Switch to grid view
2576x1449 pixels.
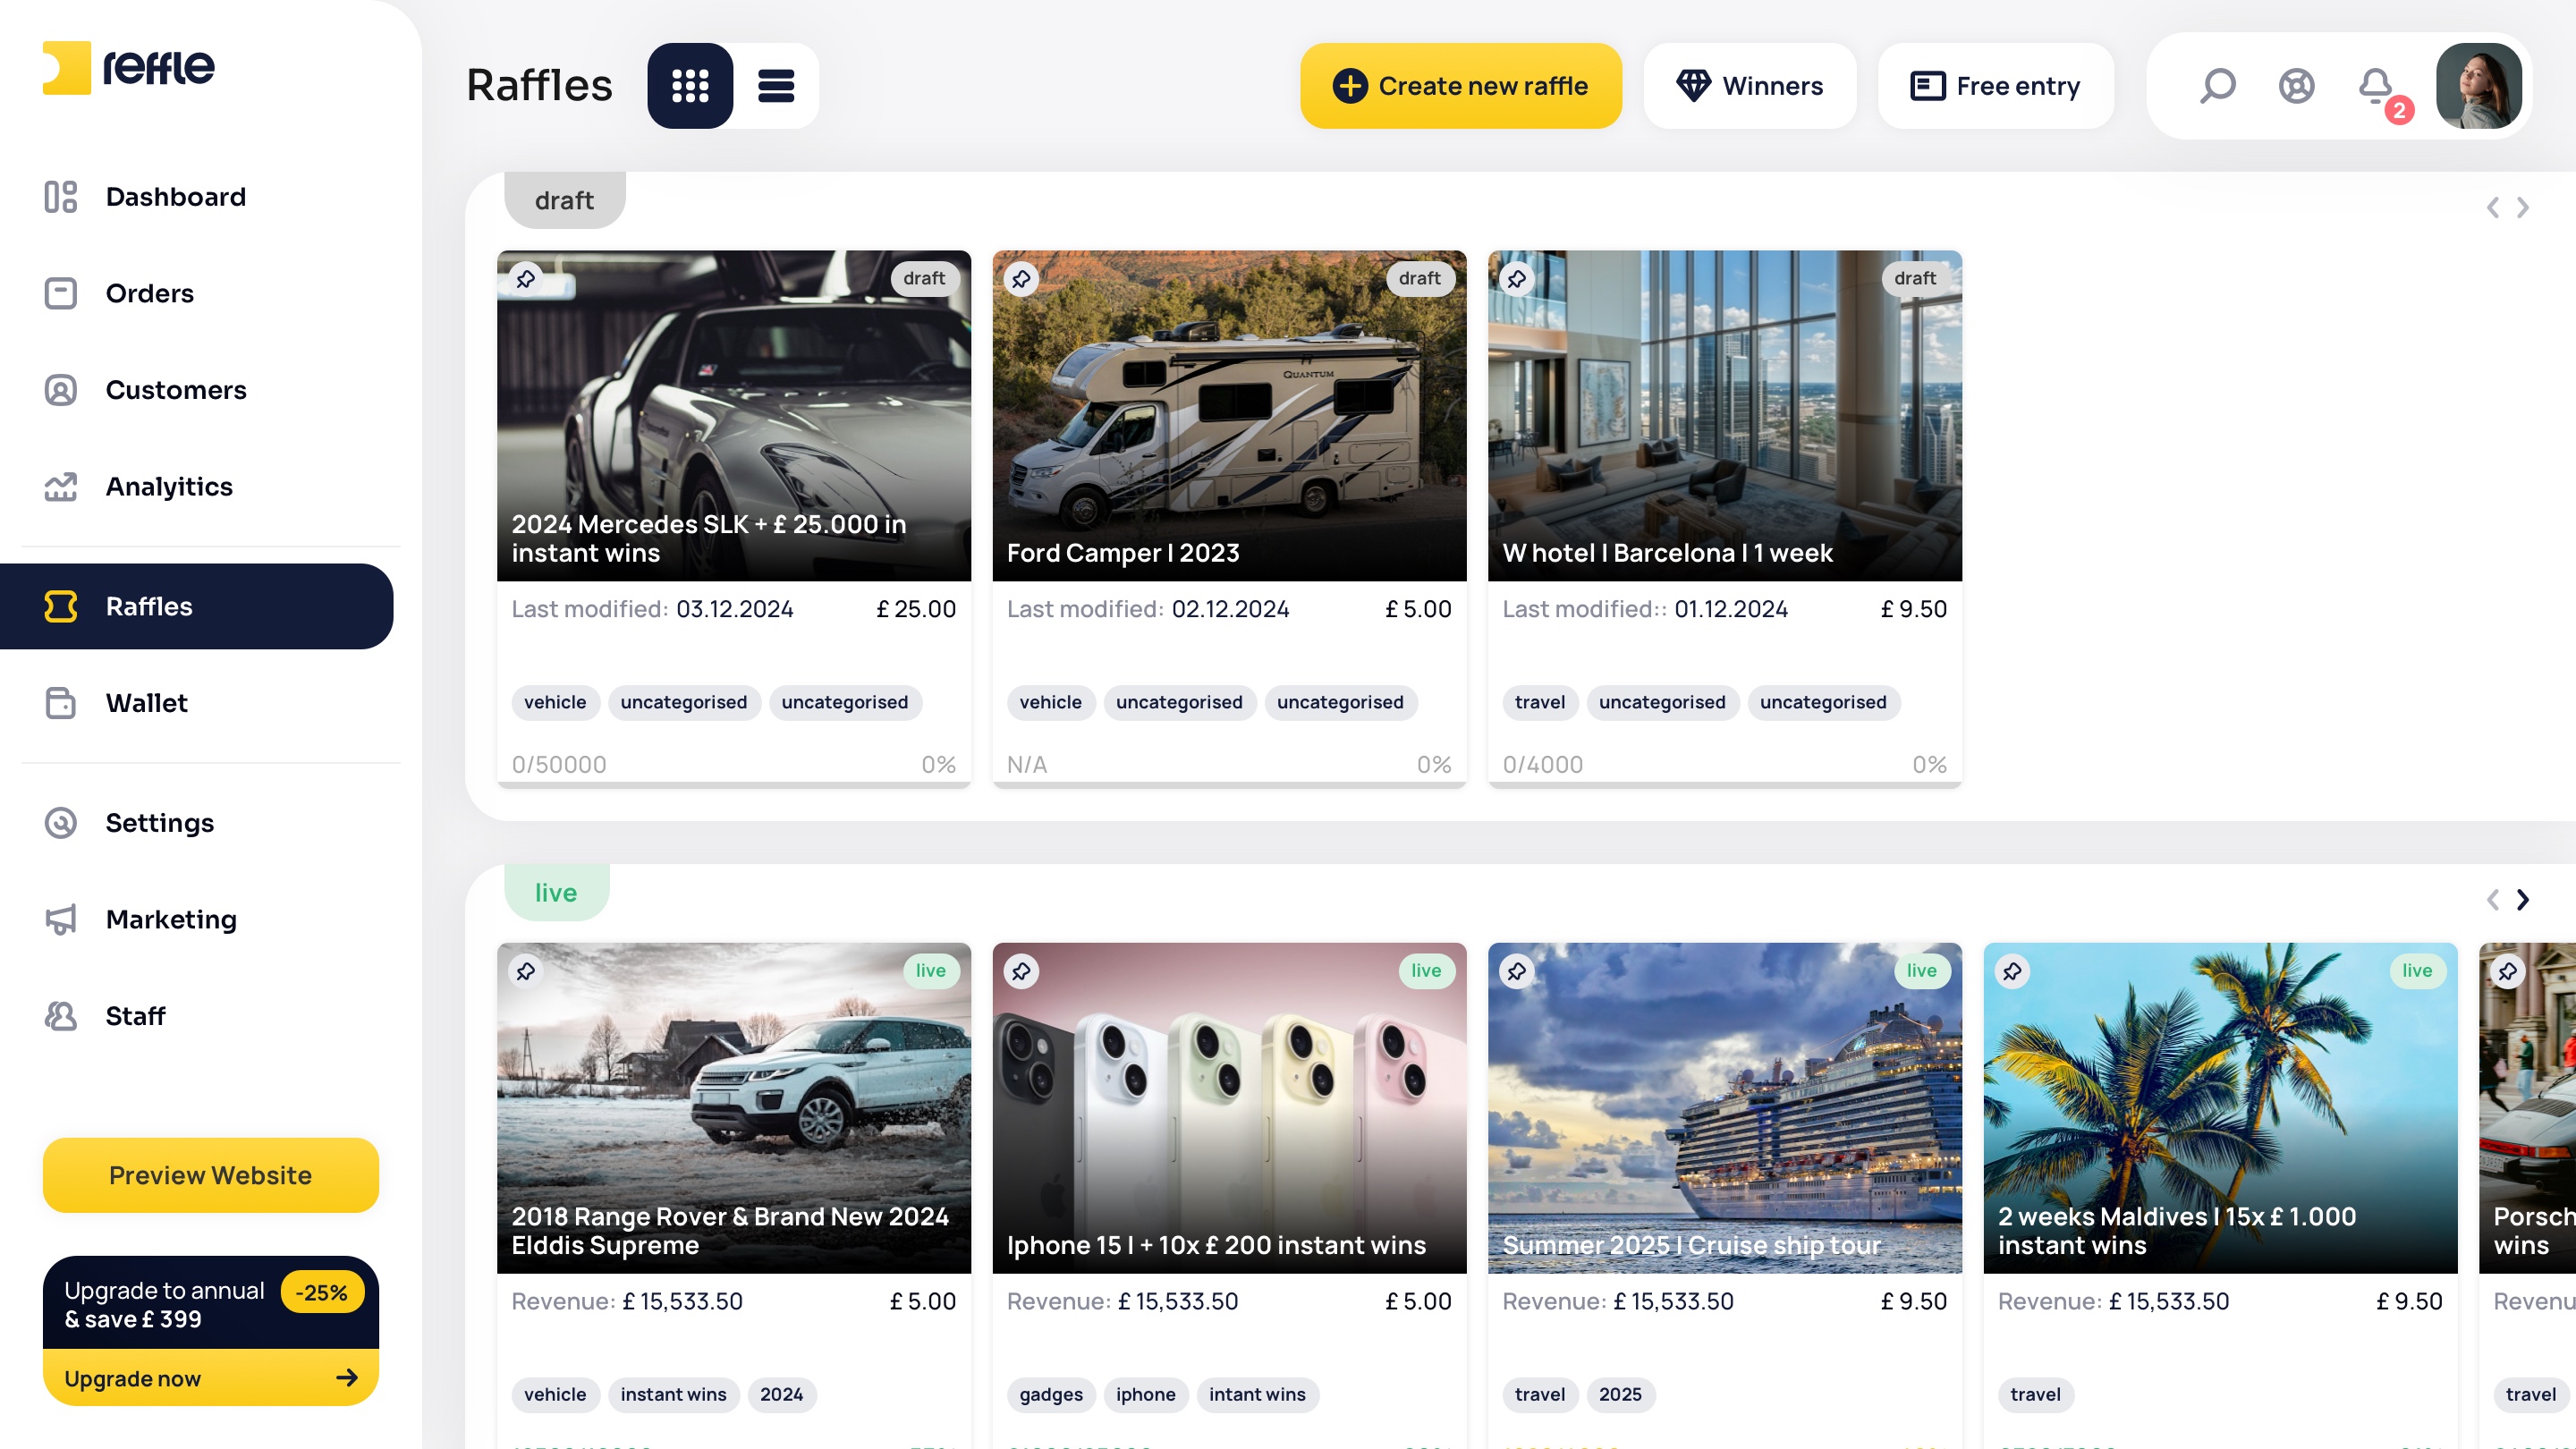click(x=690, y=86)
